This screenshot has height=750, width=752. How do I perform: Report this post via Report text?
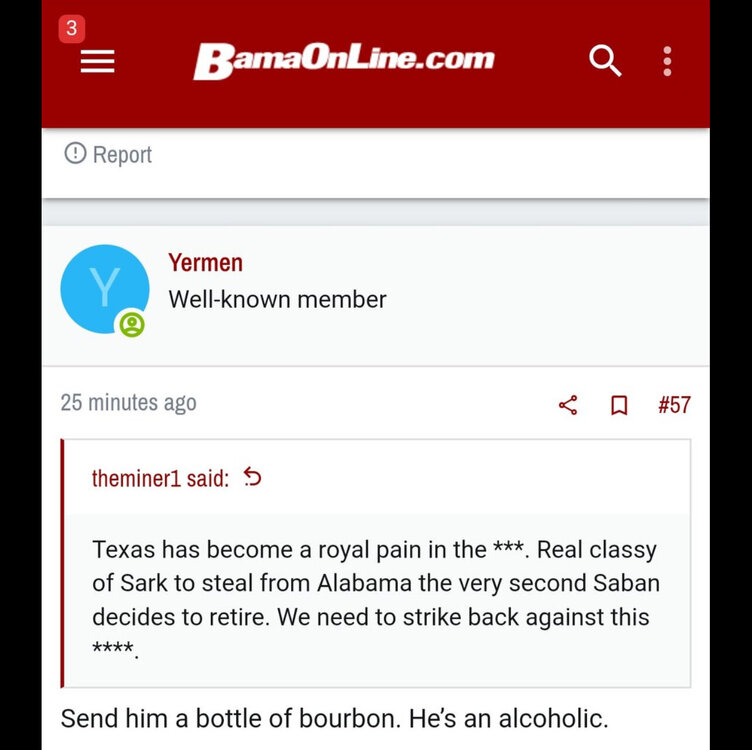point(122,155)
